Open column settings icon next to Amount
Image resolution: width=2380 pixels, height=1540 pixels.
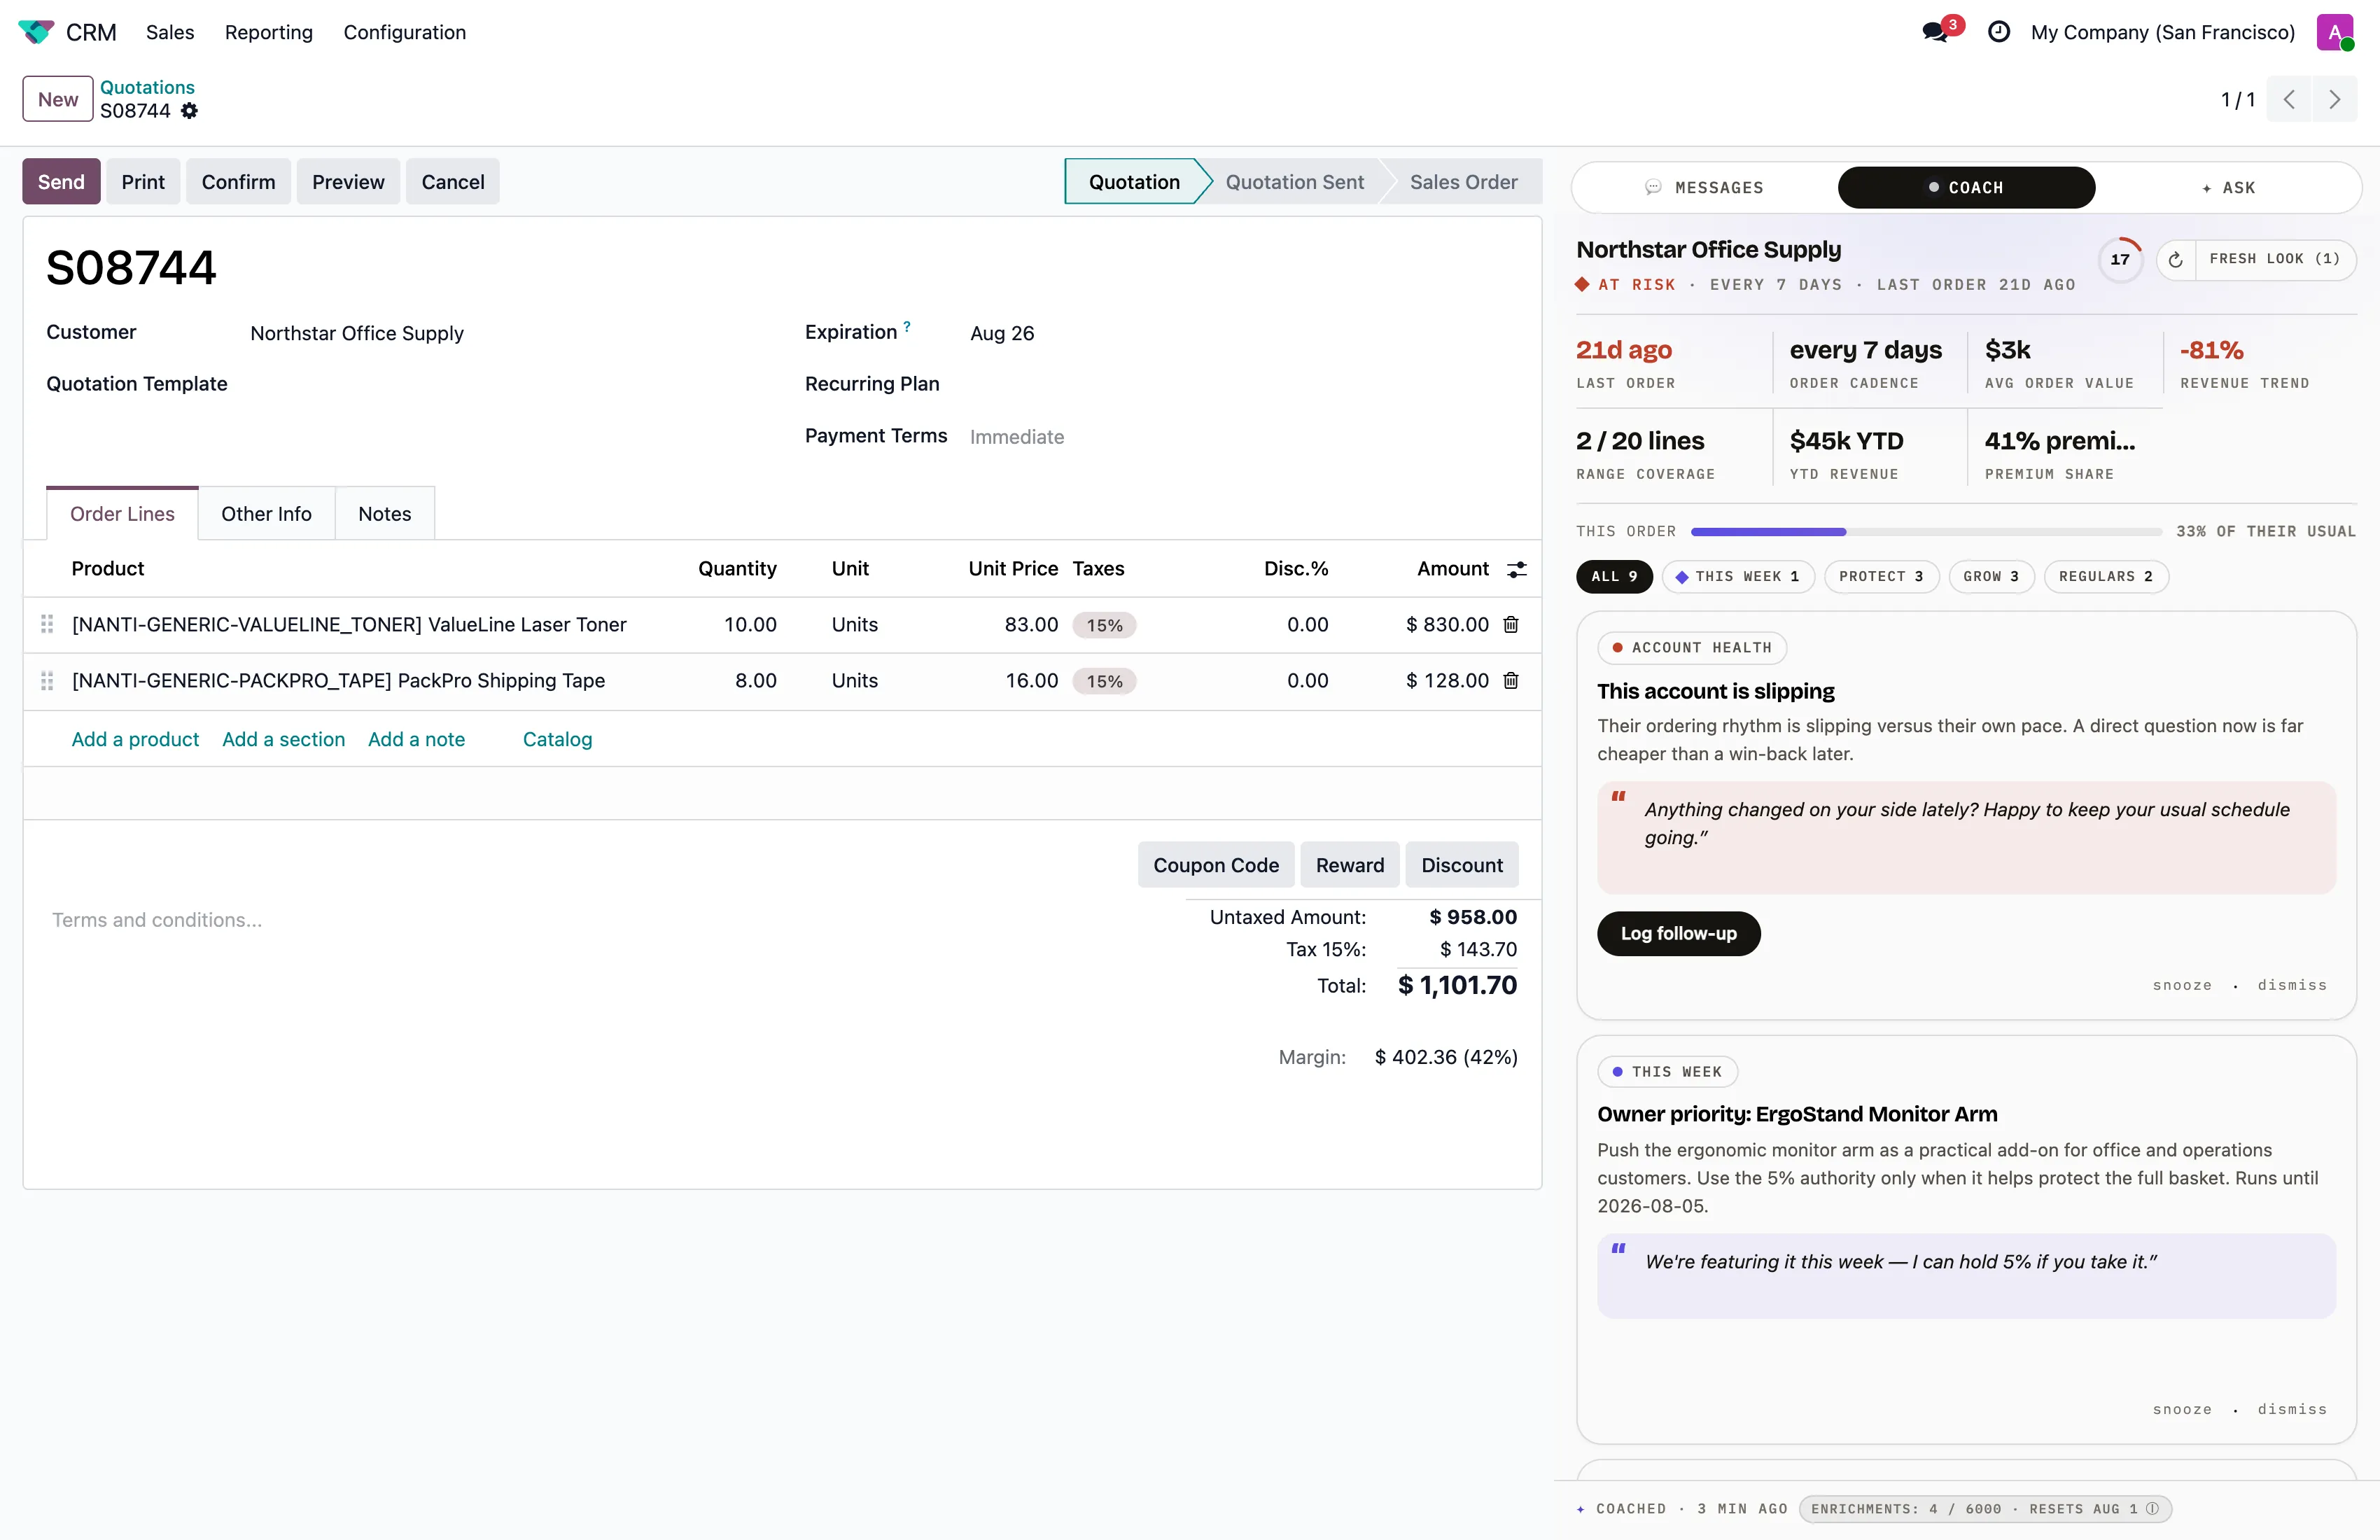pos(1516,569)
